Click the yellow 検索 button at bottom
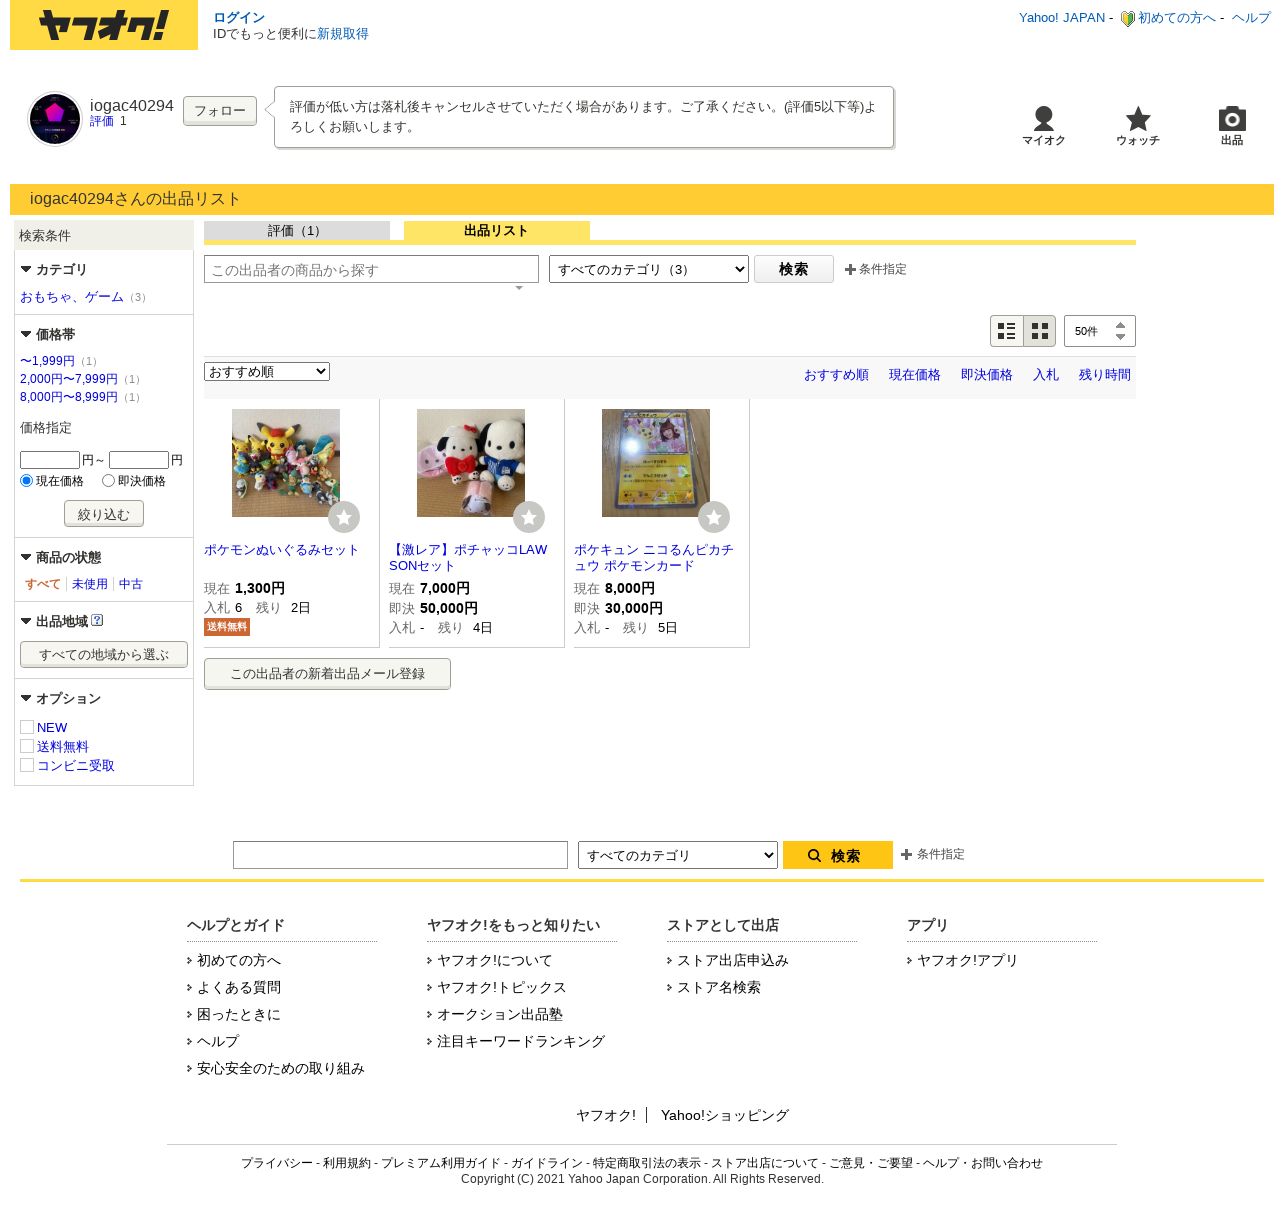 click(838, 855)
